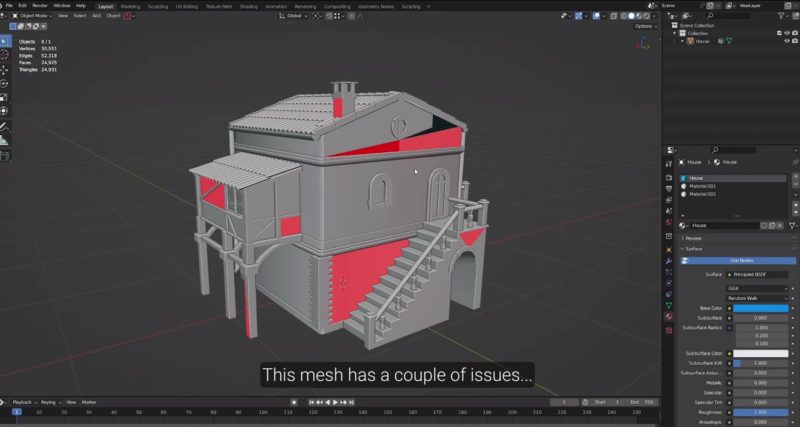The image size is (800, 427).
Task: Open the Object Data properties tab
Action: coord(669,306)
